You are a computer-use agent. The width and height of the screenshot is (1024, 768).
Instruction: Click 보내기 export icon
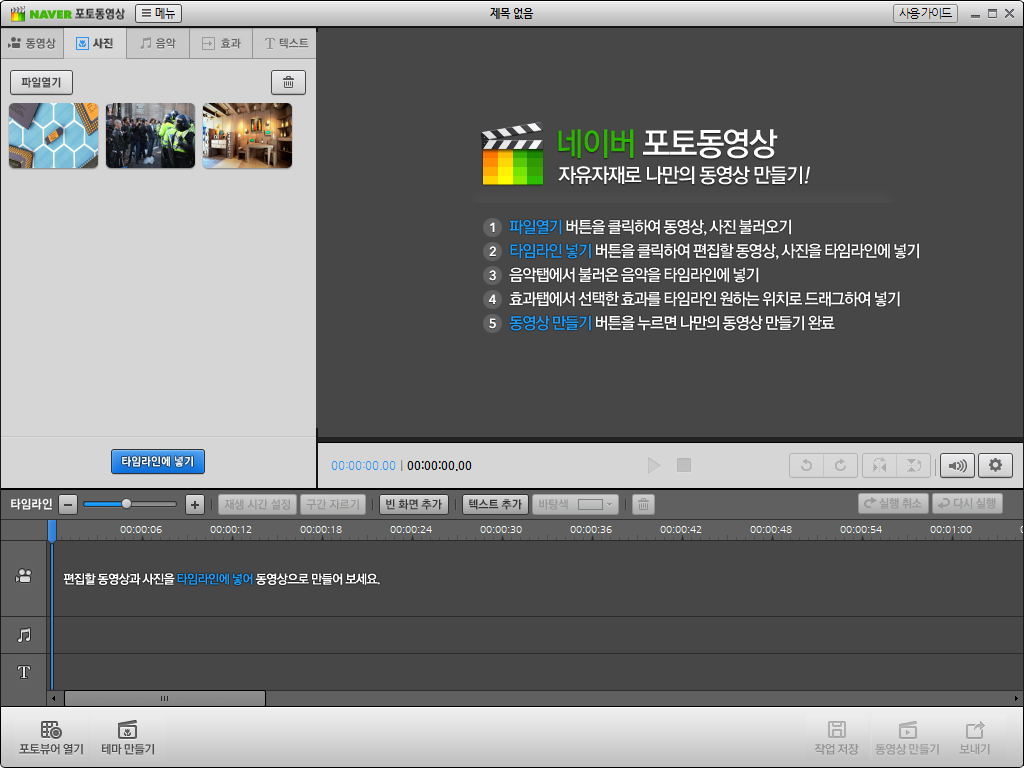pyautogui.click(x=974, y=737)
